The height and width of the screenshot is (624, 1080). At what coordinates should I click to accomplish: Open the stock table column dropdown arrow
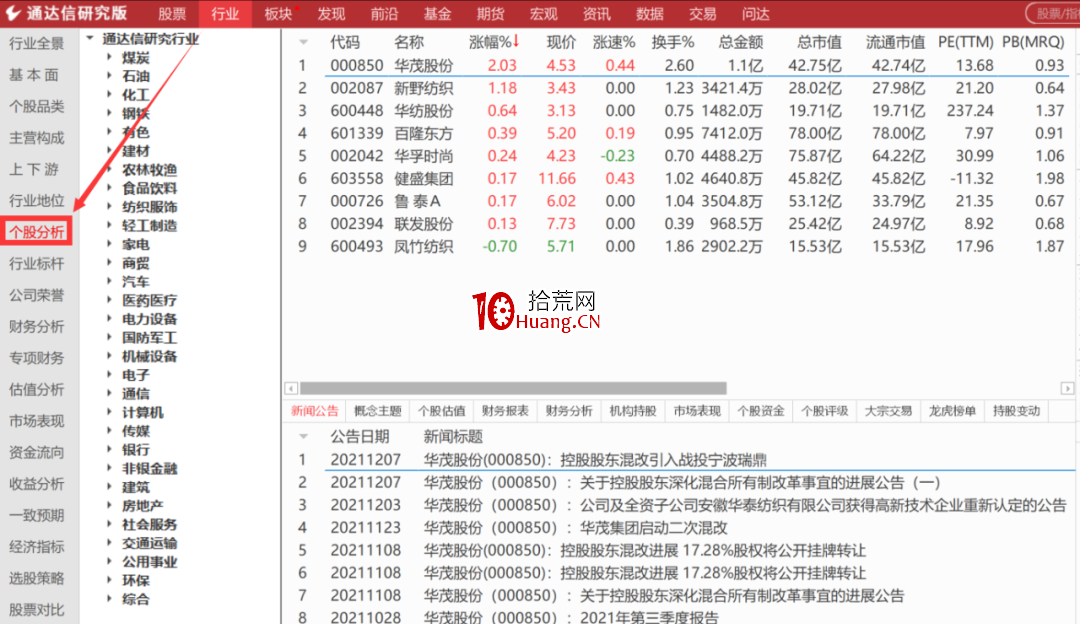[x=303, y=42]
